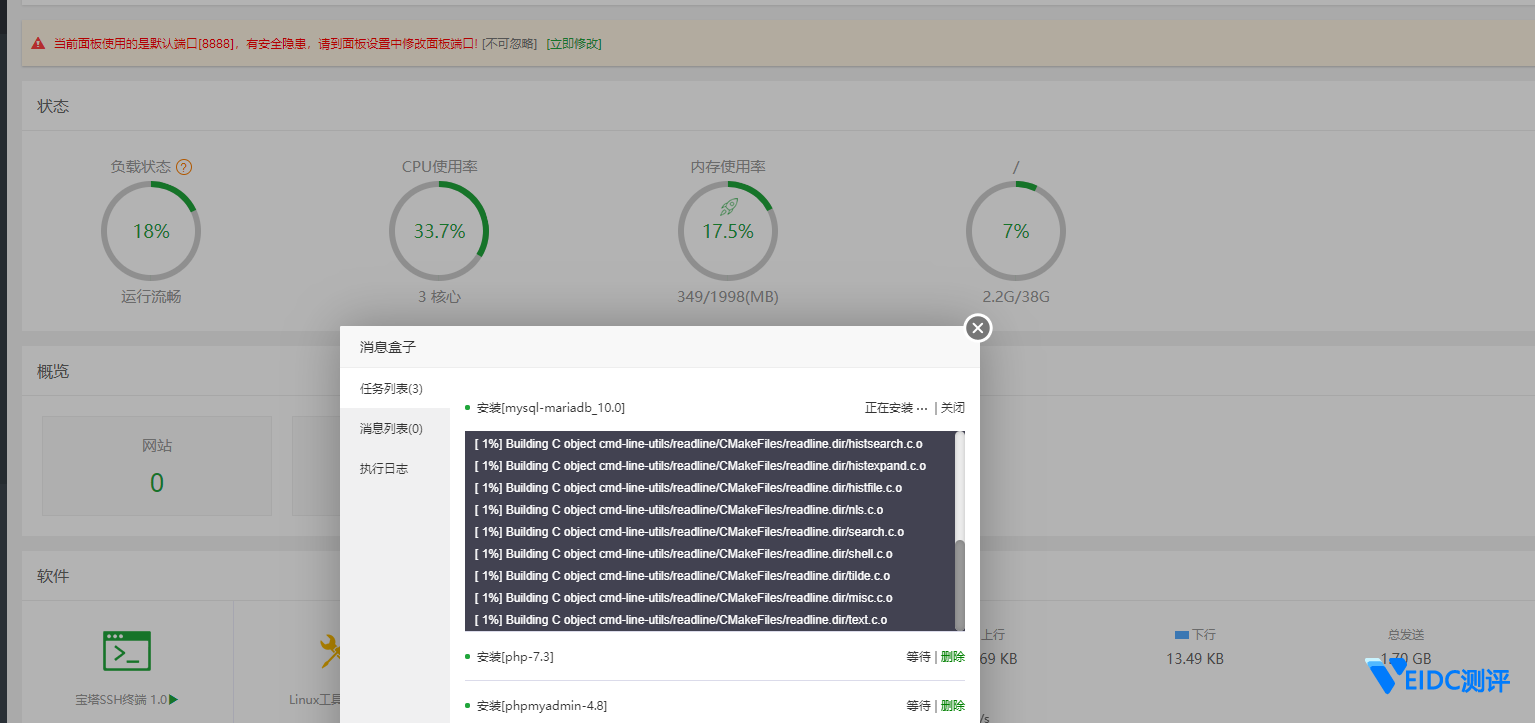The width and height of the screenshot is (1535, 723).
Task: Click the 负载状态 18% circular gauge
Action: point(151,231)
